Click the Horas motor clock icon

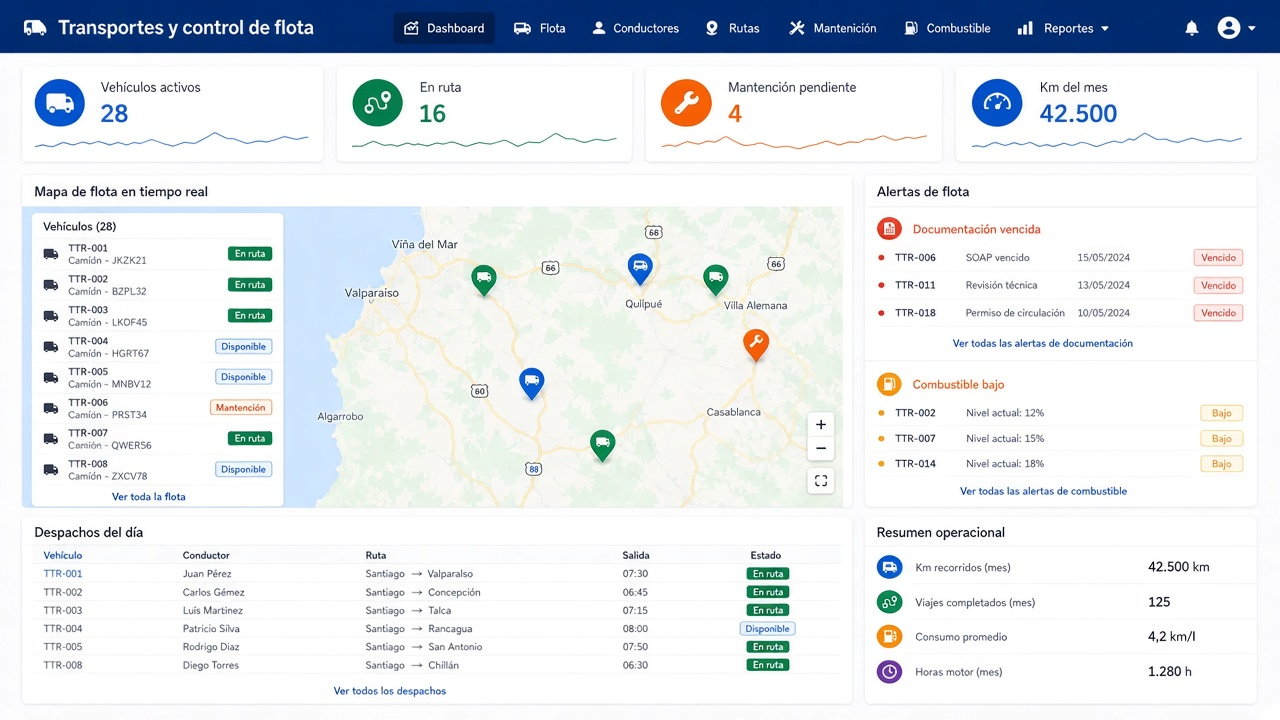889,672
